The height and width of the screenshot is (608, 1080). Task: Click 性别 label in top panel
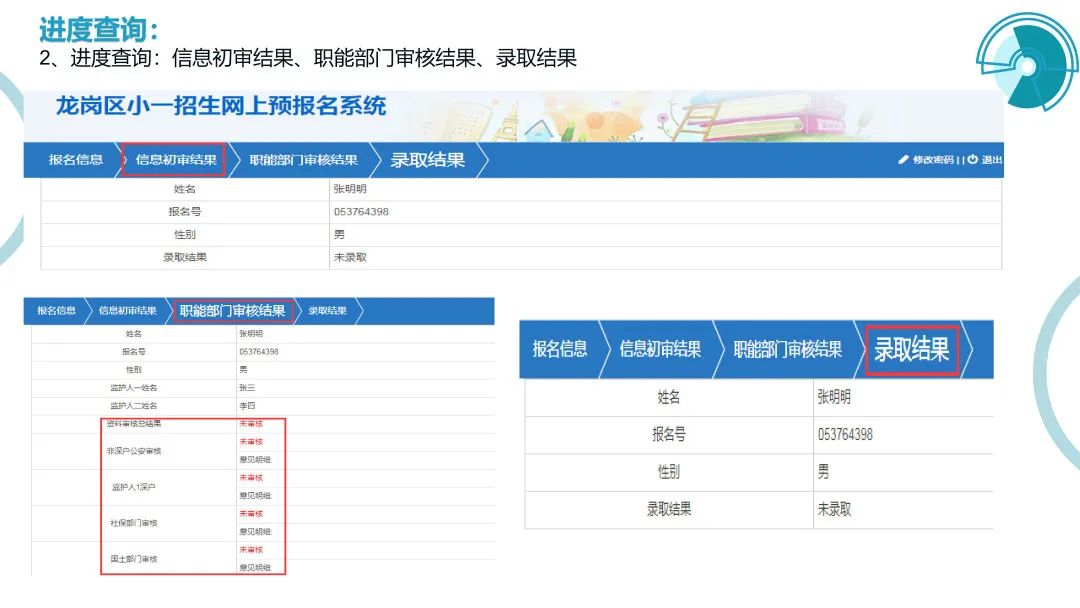coord(185,234)
